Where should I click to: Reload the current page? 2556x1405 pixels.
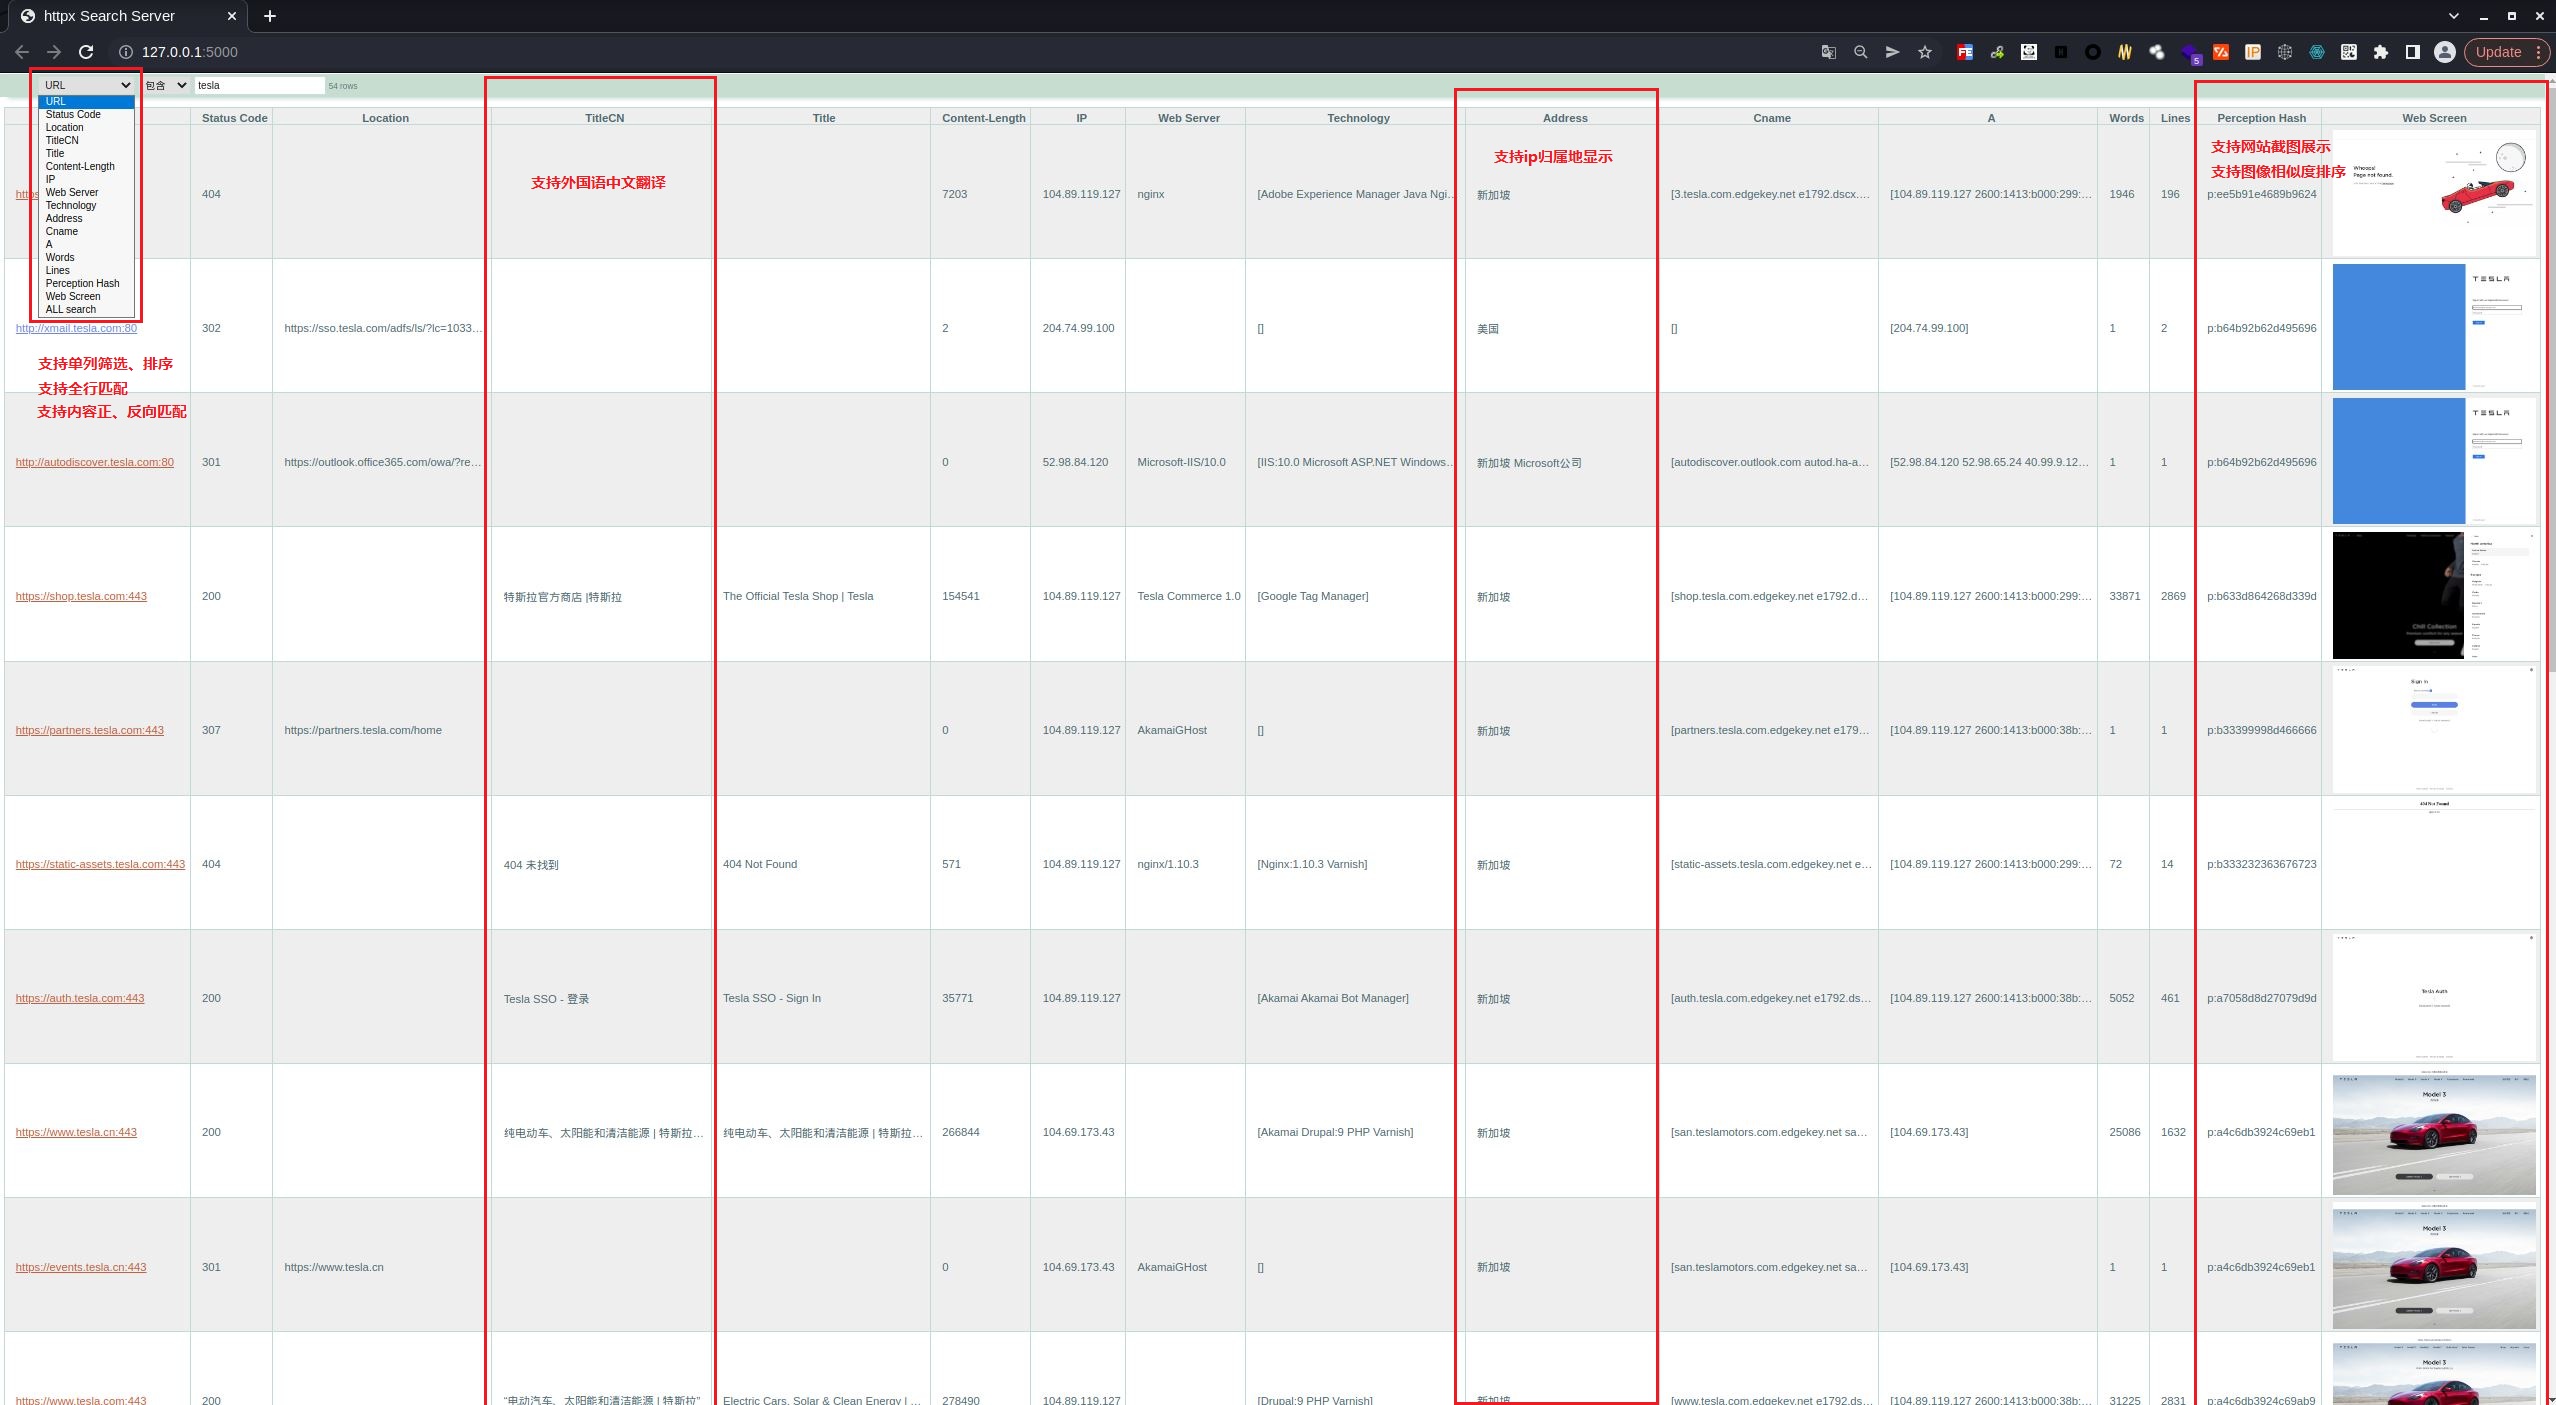86,52
